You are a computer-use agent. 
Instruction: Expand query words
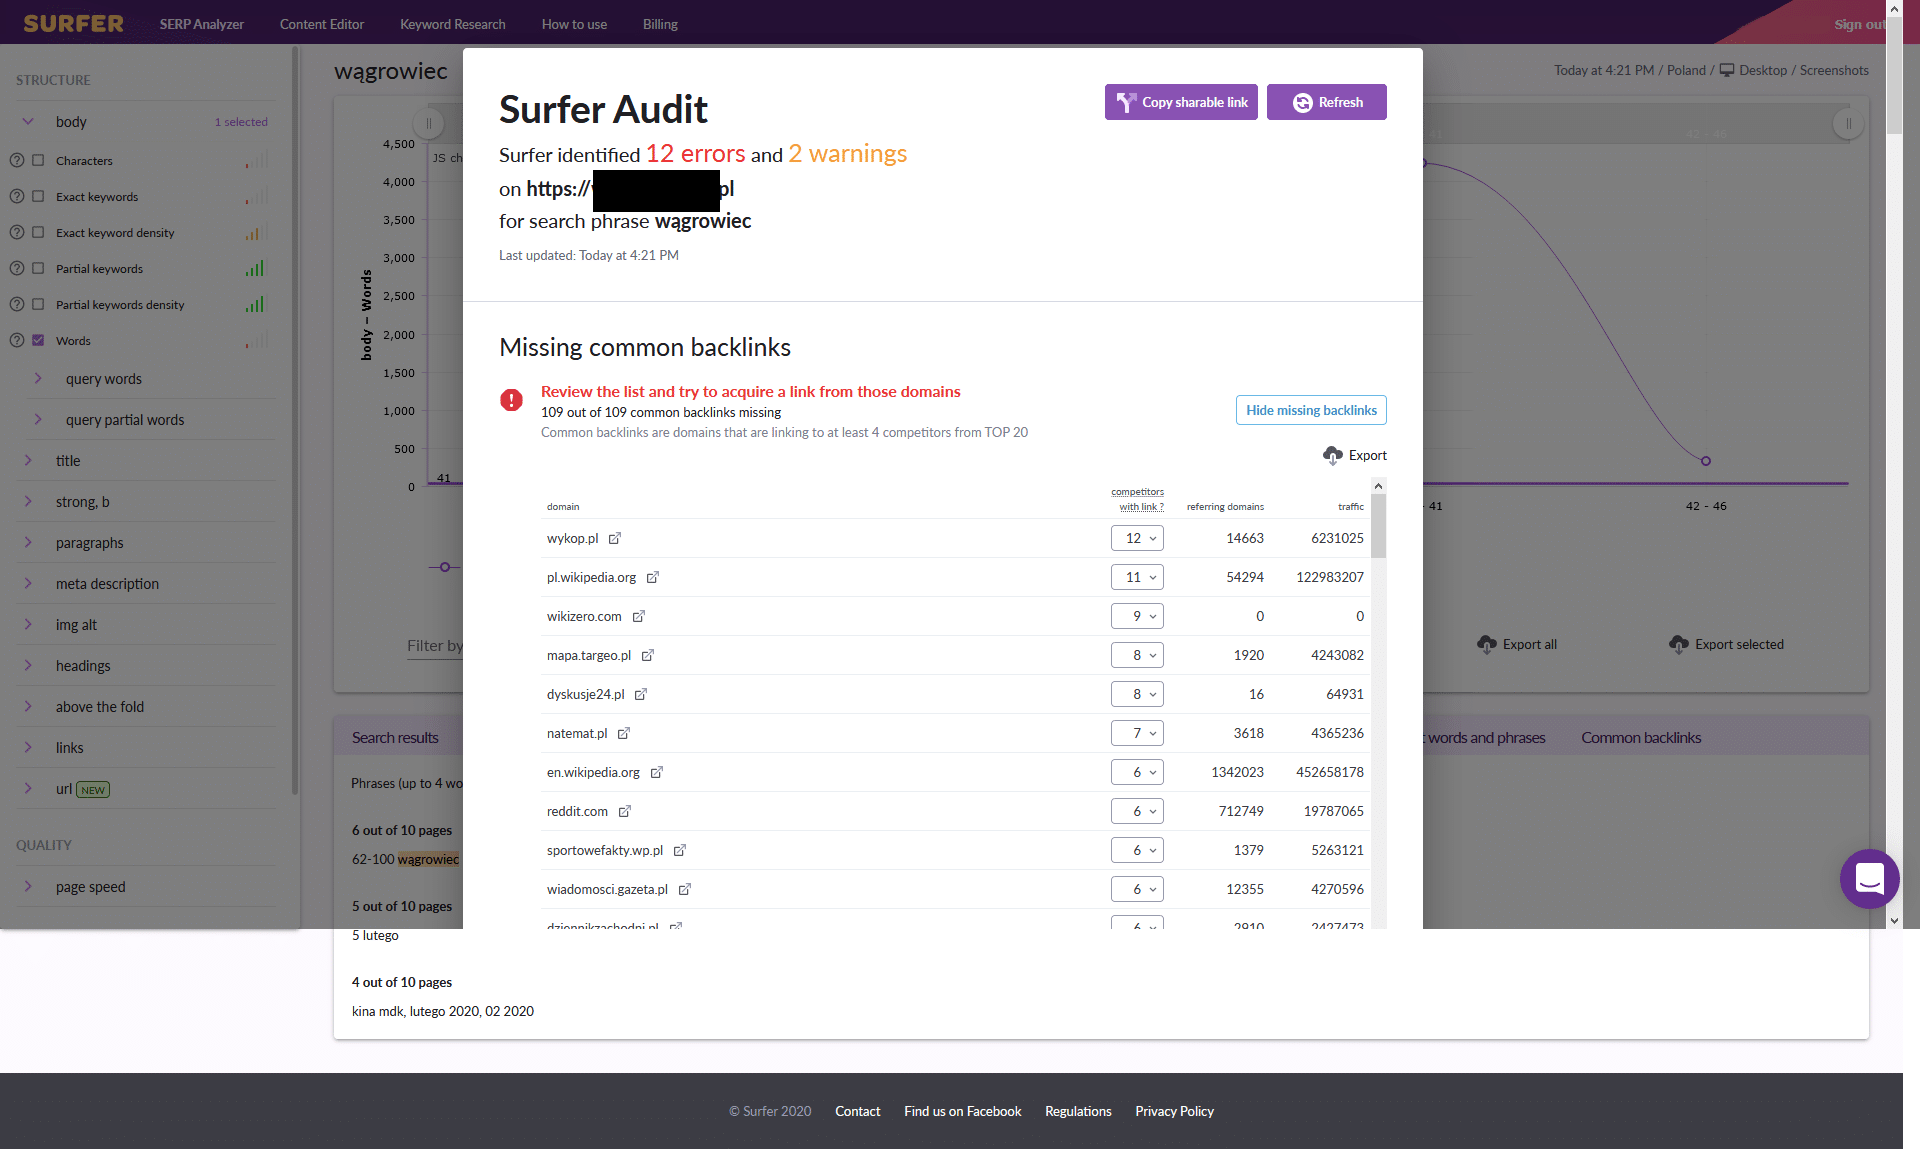tap(38, 378)
